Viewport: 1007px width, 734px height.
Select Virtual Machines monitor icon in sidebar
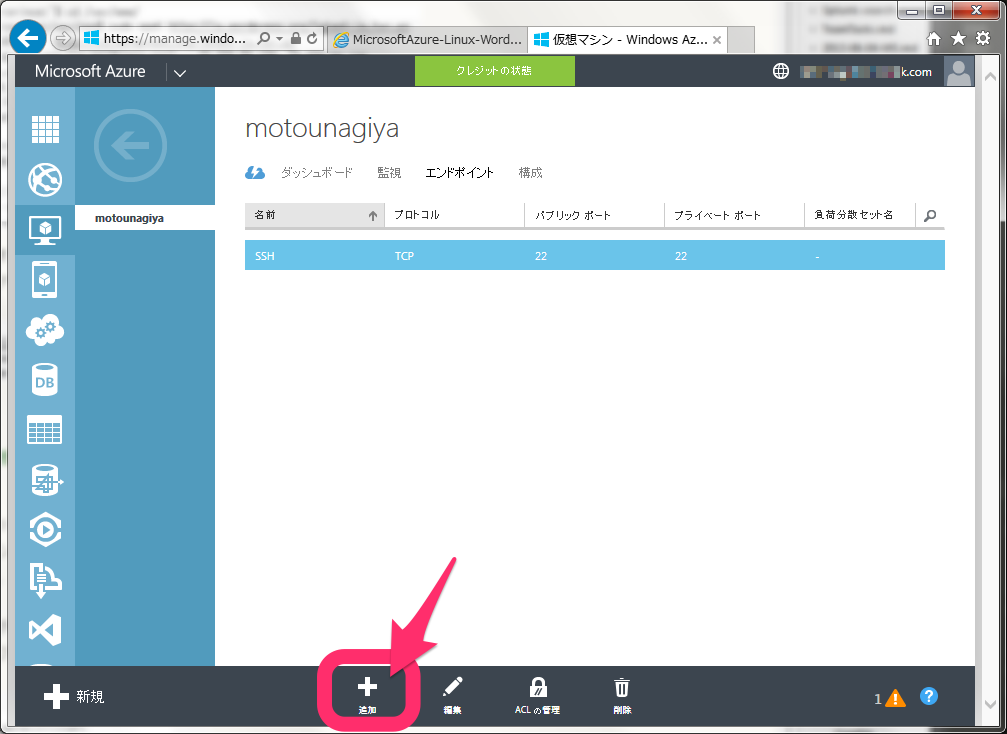(x=45, y=230)
